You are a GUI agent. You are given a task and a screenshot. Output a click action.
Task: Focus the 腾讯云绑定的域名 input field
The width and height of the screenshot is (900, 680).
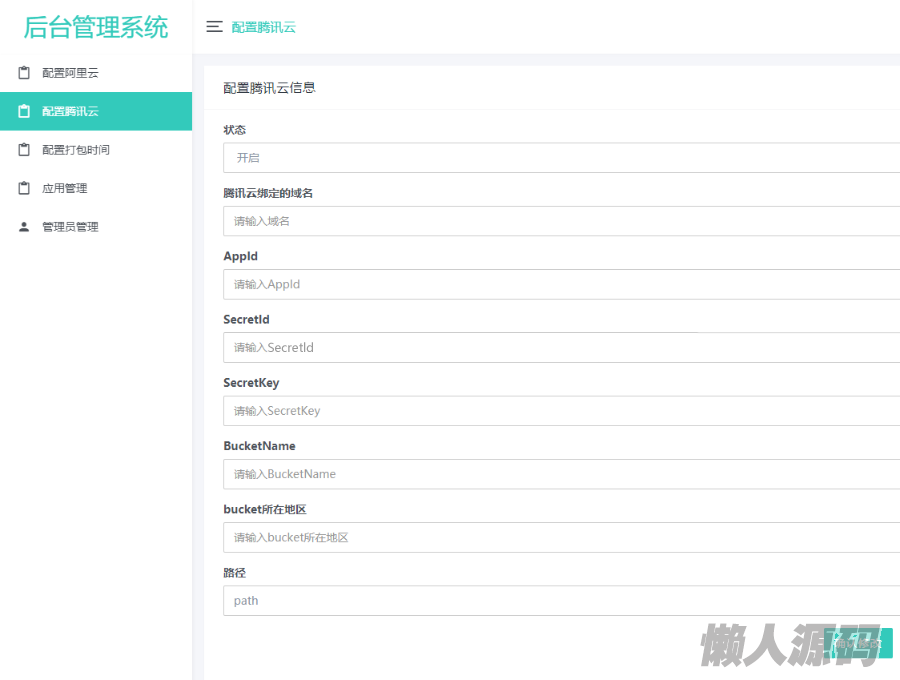560,221
